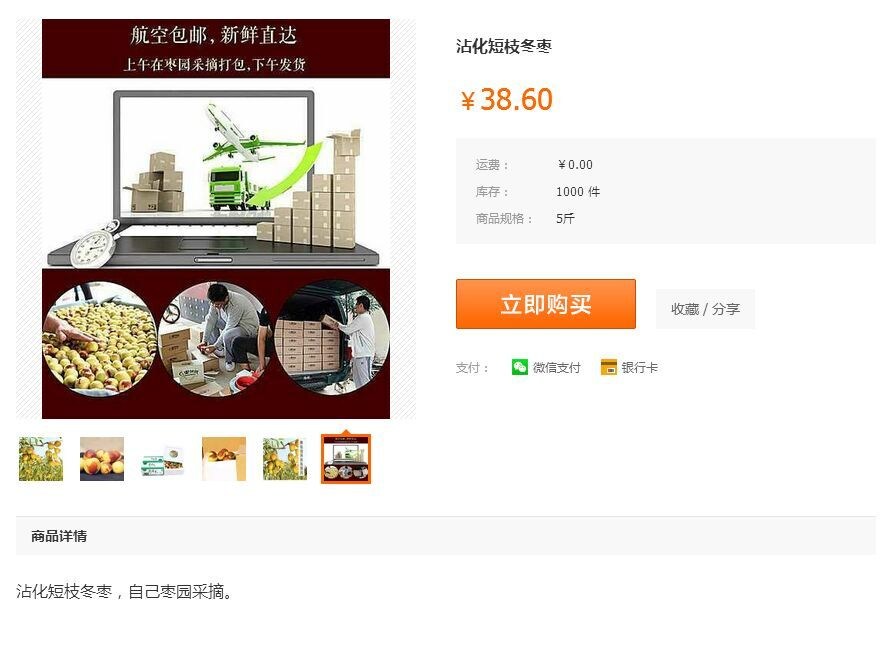Choose the 微信支付 payment label
This screenshot has height=664, width=889.
[556, 367]
